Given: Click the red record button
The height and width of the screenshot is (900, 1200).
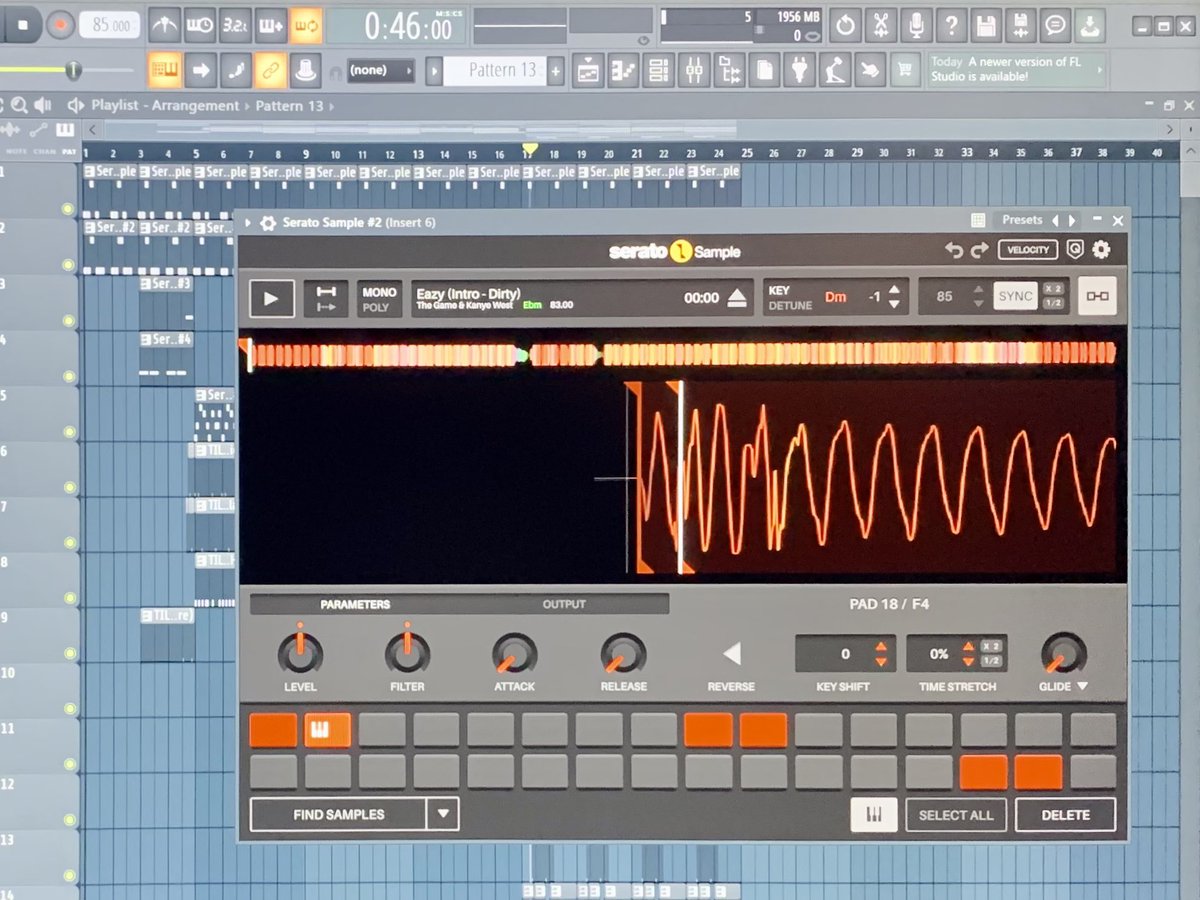Looking at the screenshot, I should [60, 25].
